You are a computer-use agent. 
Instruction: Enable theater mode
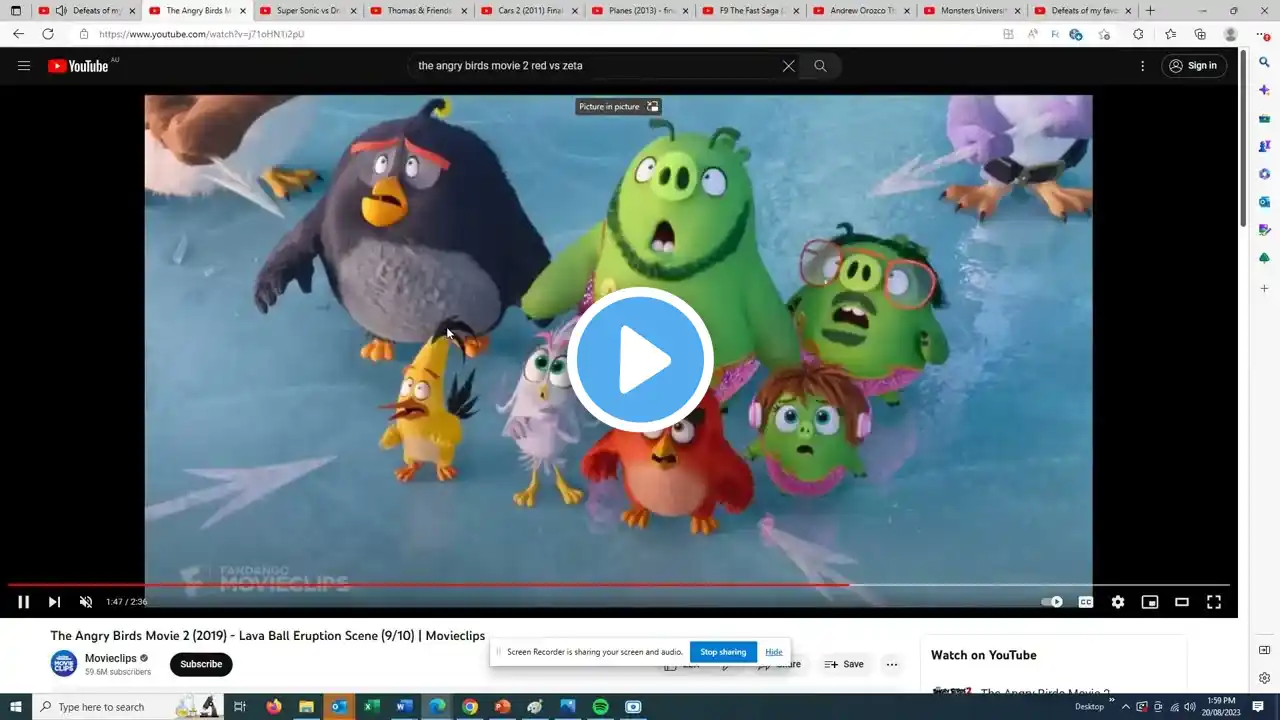1182,602
